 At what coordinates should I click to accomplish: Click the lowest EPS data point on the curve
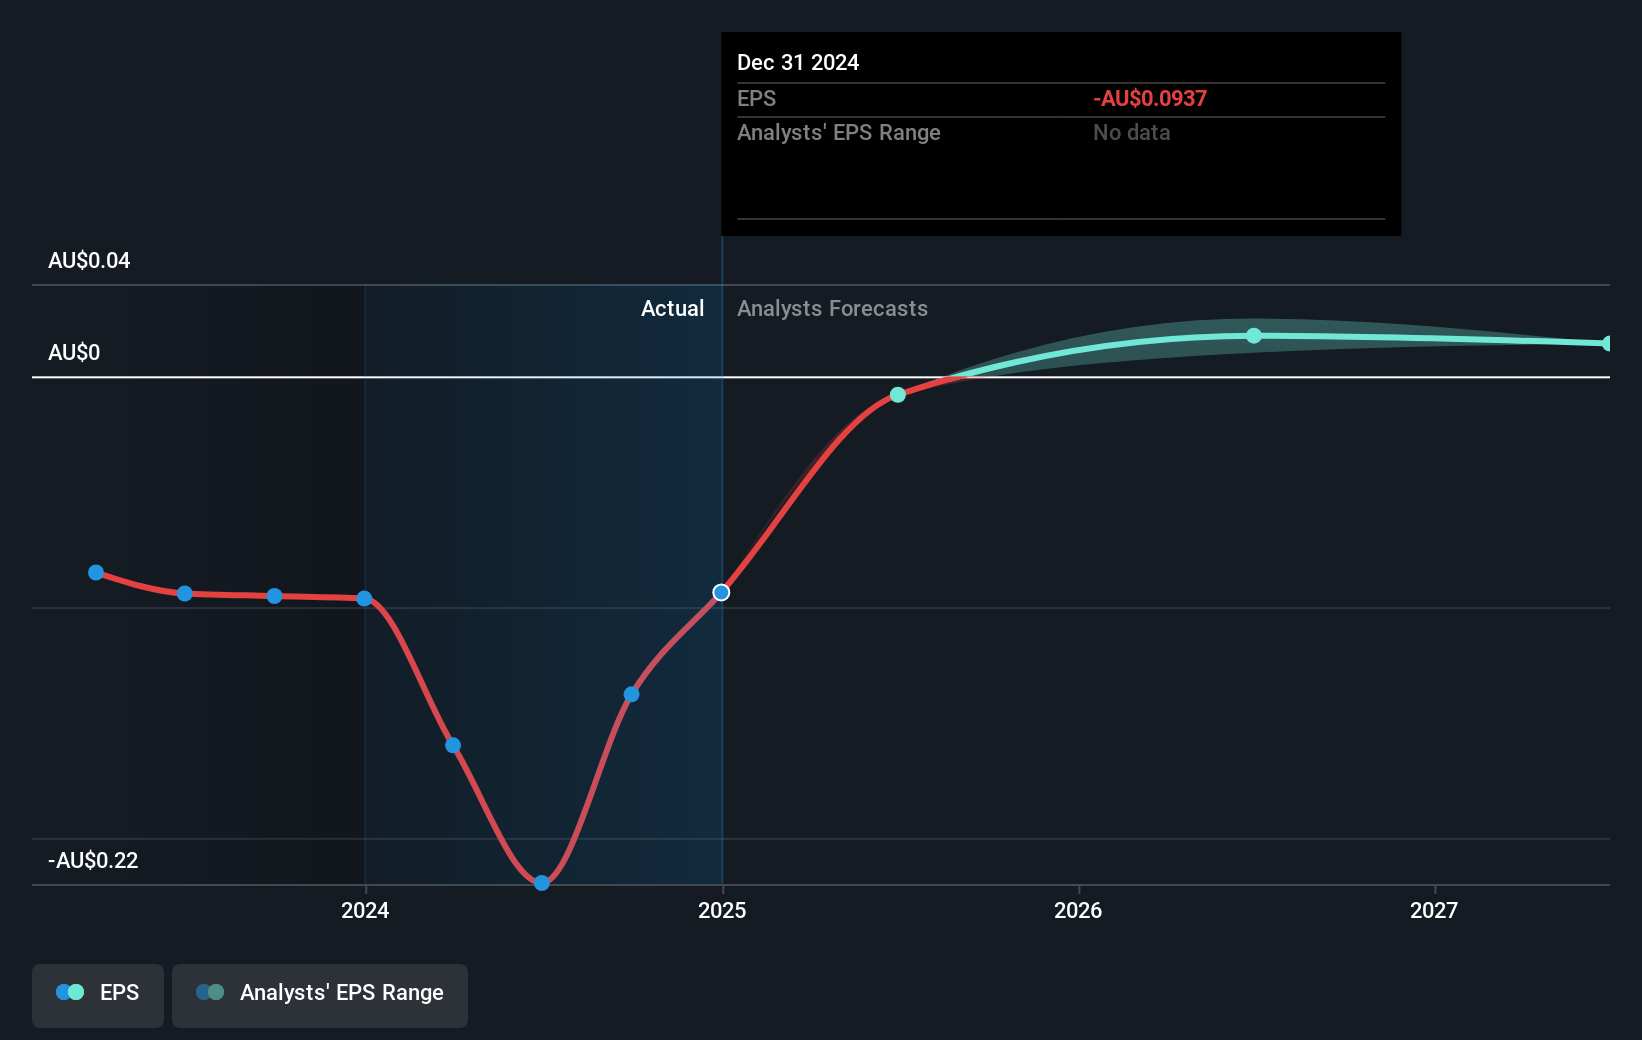pyautogui.click(x=541, y=883)
